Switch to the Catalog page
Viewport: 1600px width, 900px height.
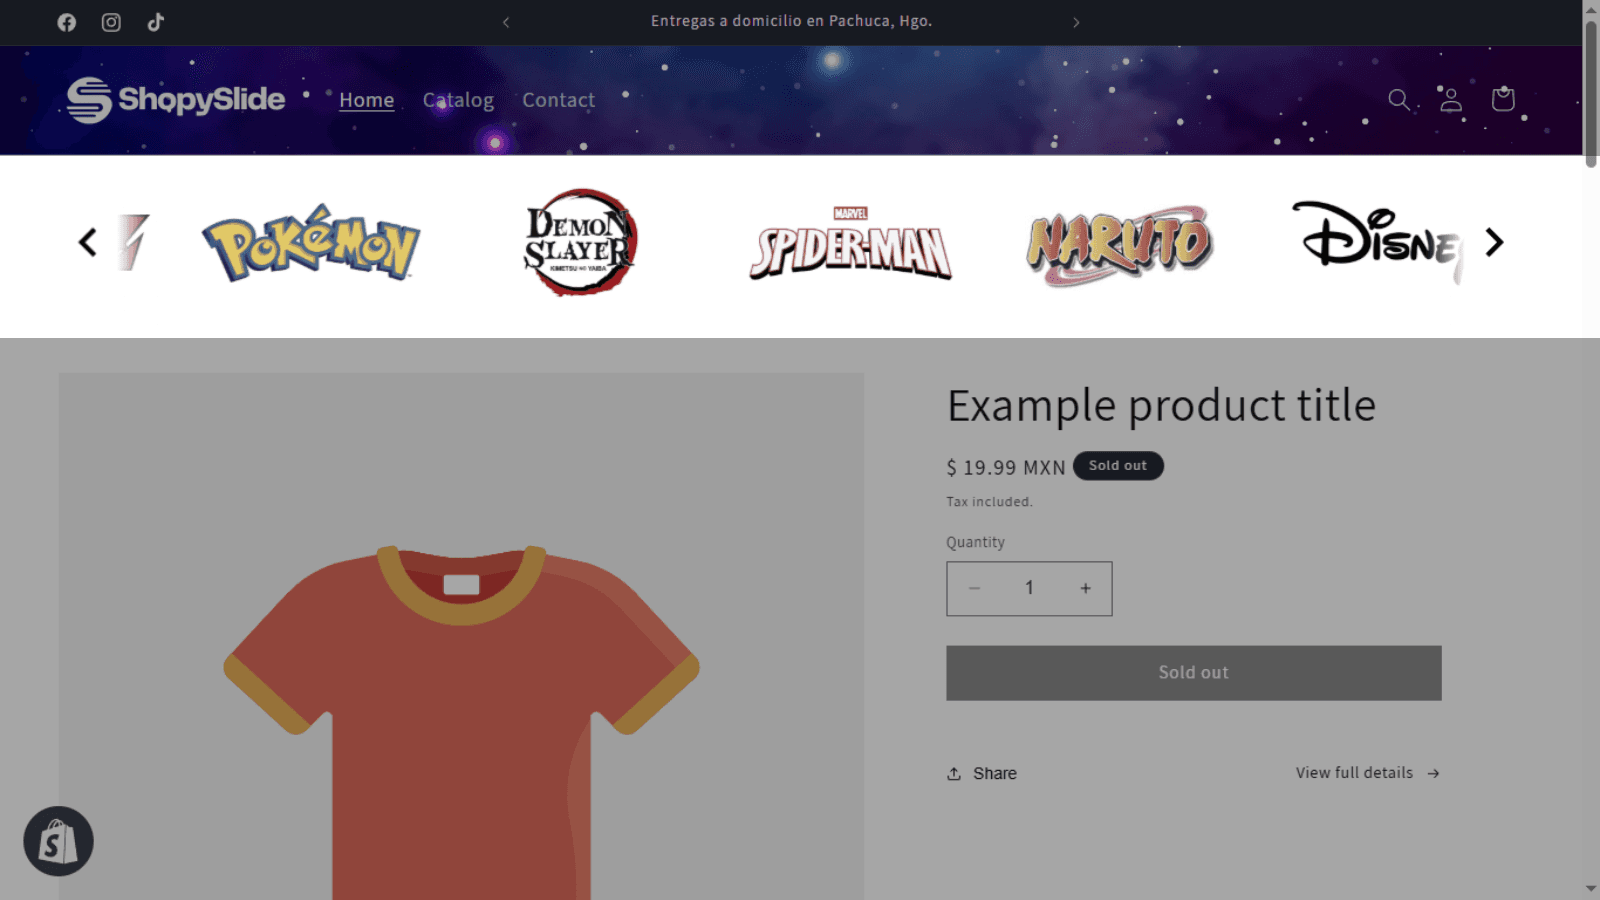tap(458, 100)
